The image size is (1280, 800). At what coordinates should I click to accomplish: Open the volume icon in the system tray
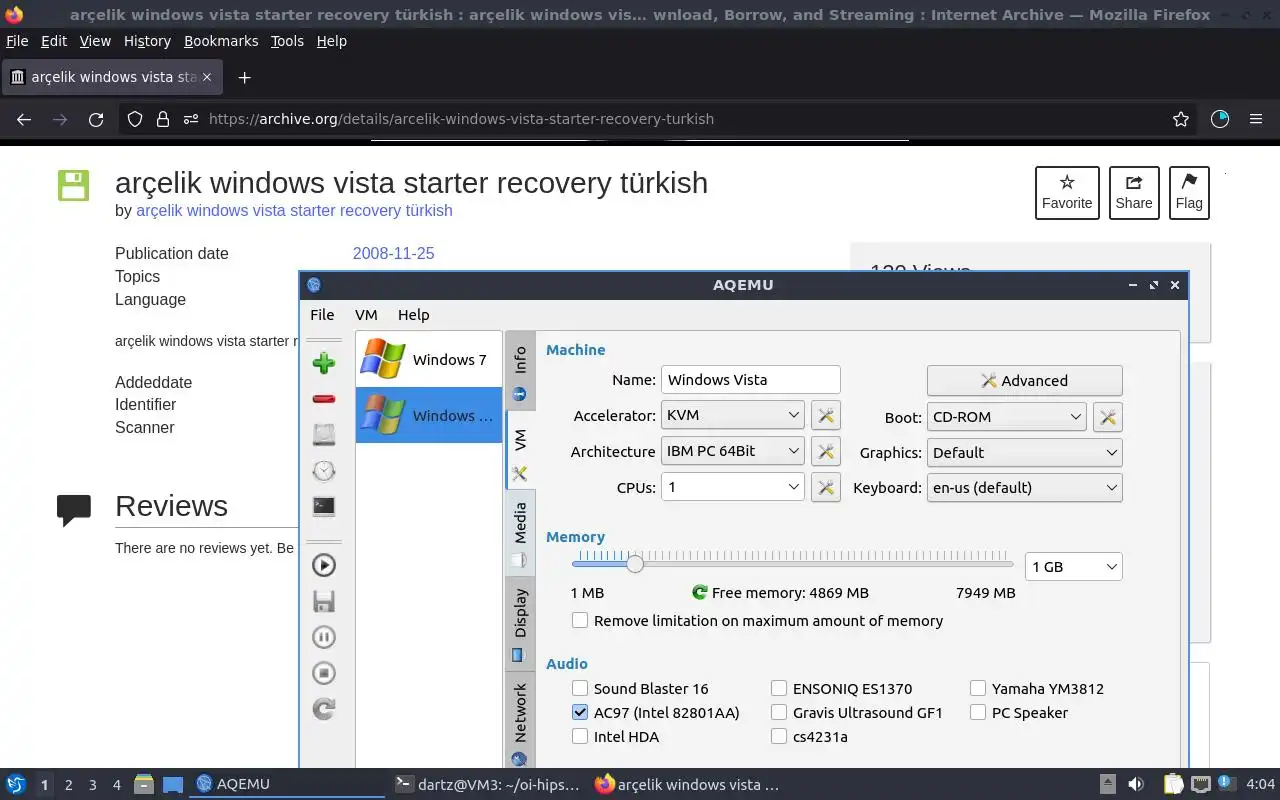click(x=1136, y=784)
